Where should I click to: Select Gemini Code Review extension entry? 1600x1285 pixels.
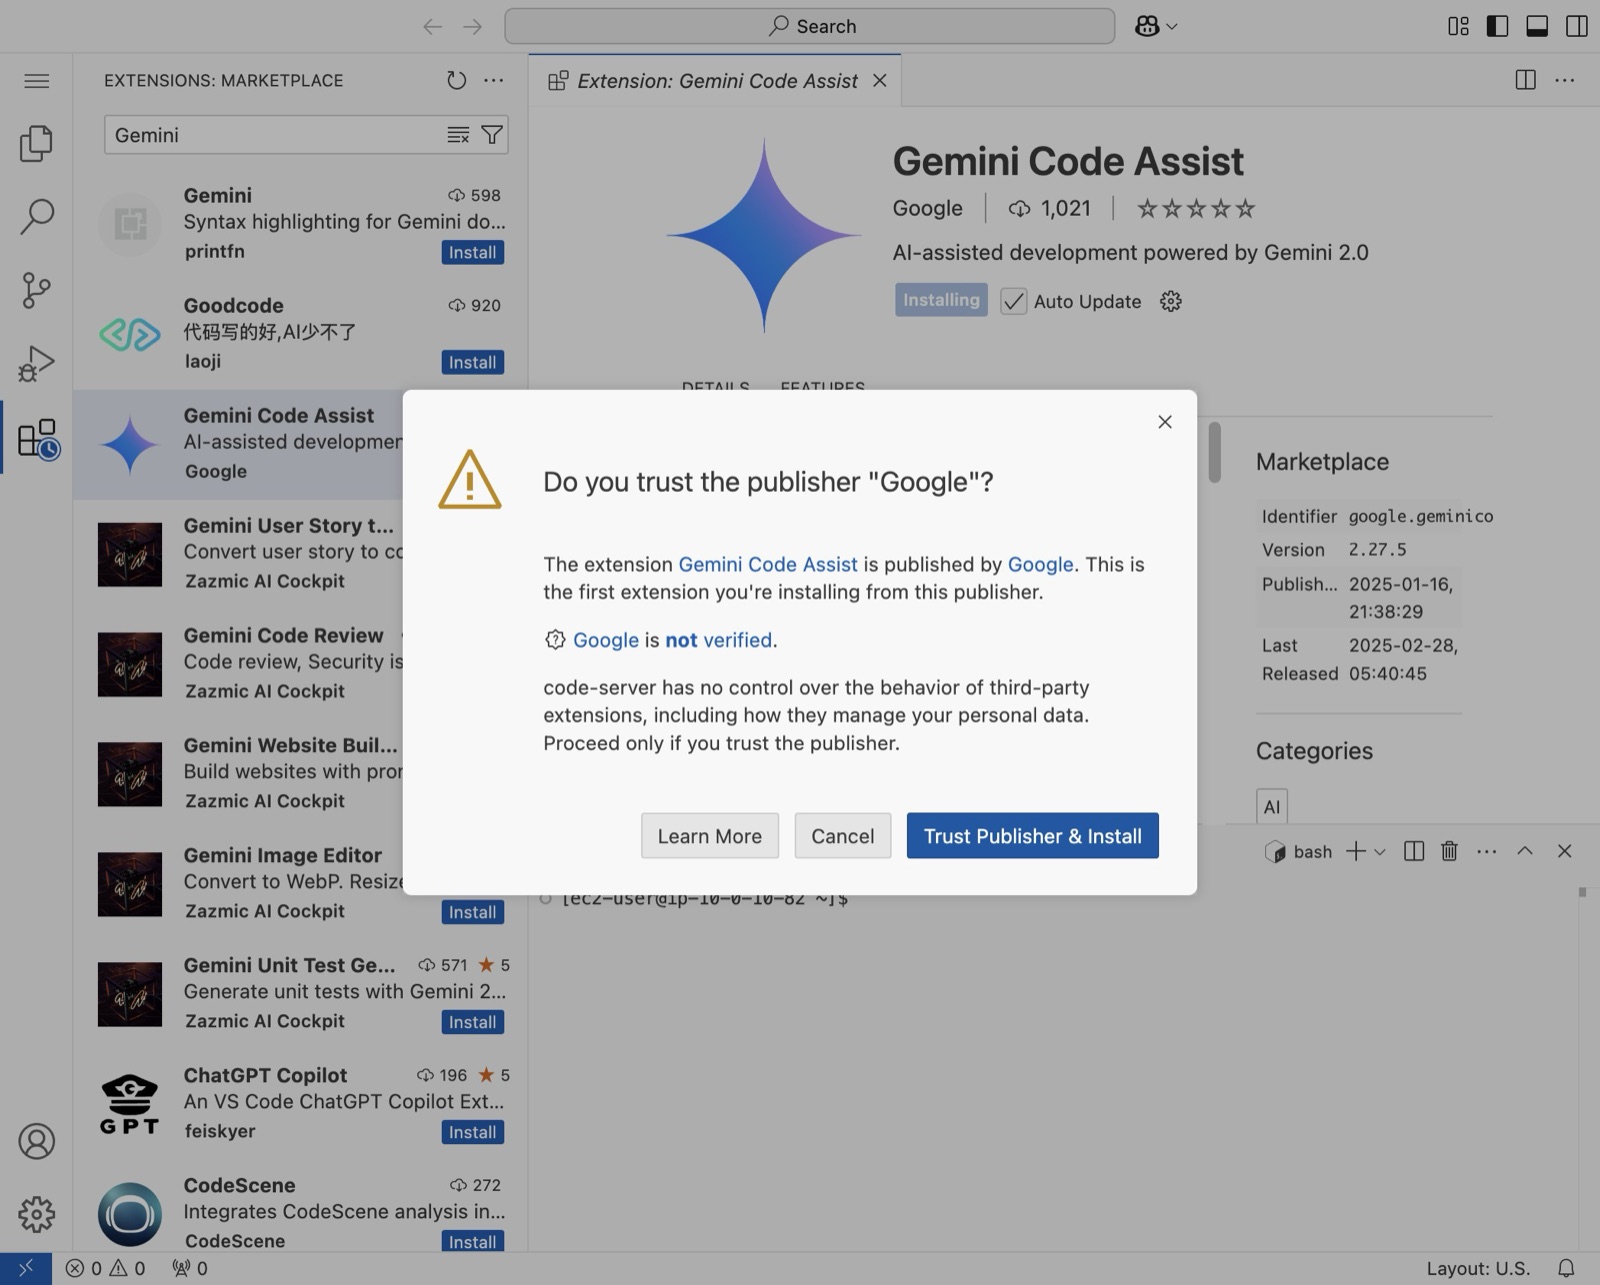pyautogui.click(x=239, y=664)
